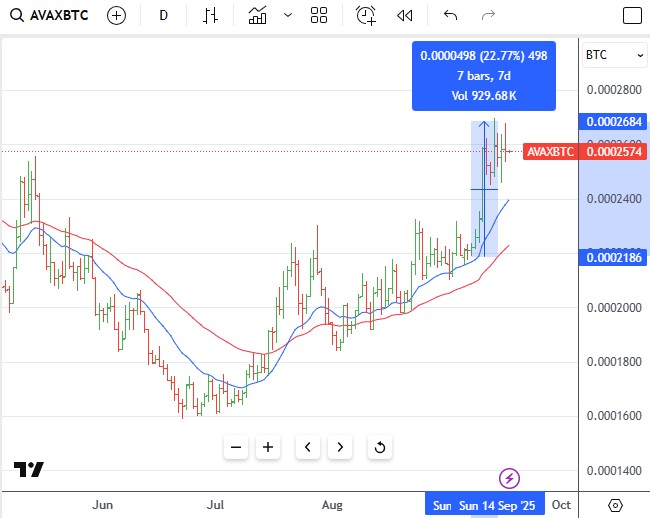The height and width of the screenshot is (518, 650).
Task: Click the 0.0002574 current price tag
Action: [x=614, y=152]
